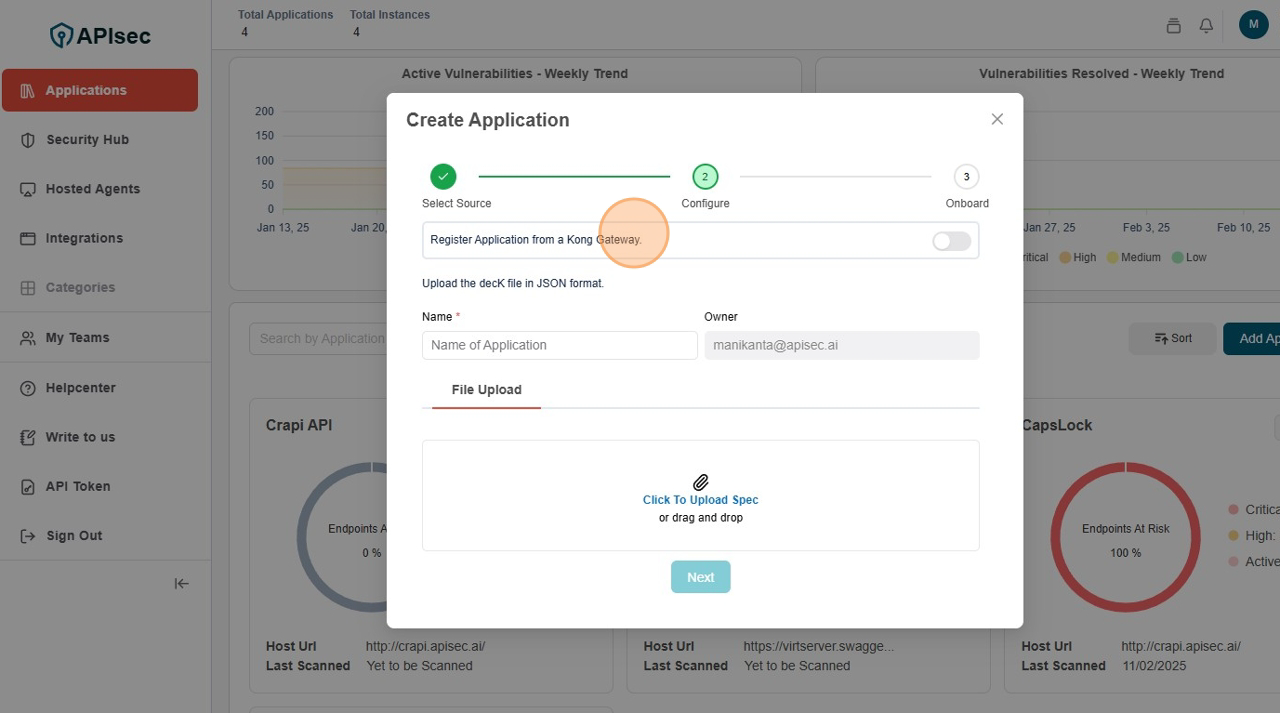Open the archive box icon in header
The width and height of the screenshot is (1280, 713).
(x=1173, y=26)
